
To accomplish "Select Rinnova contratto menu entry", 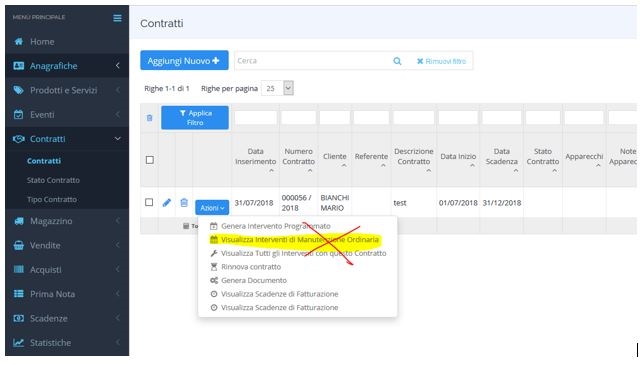I will pos(251,267).
